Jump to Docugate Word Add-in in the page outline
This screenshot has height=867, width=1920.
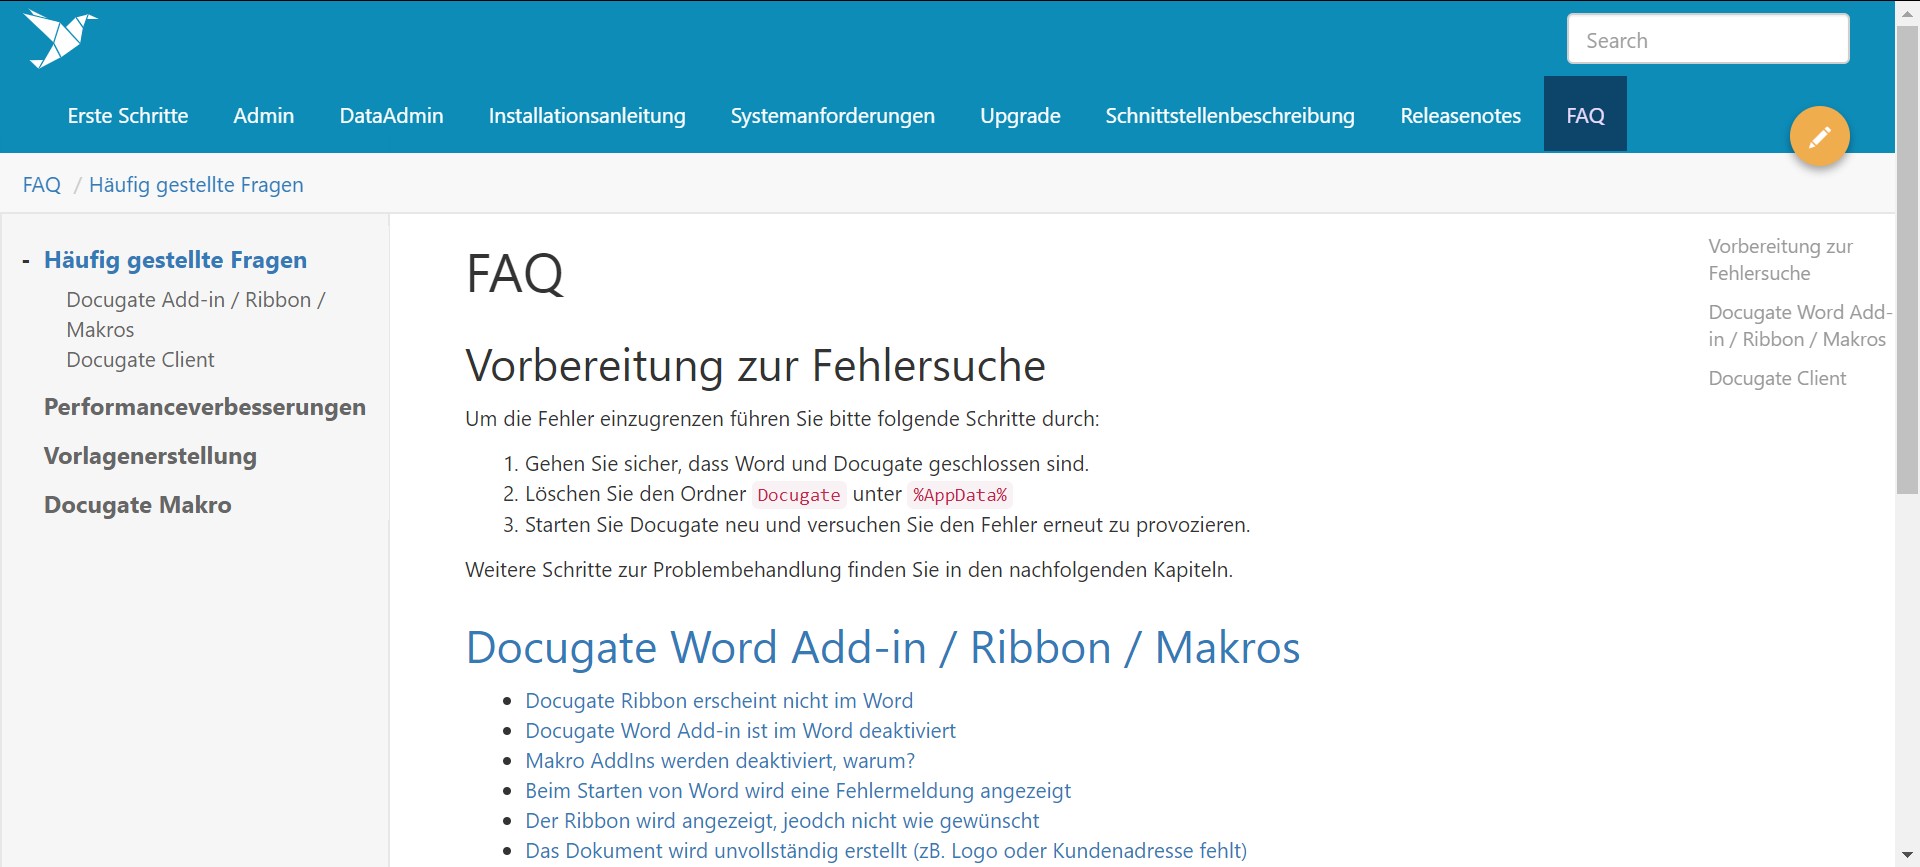click(x=1799, y=325)
